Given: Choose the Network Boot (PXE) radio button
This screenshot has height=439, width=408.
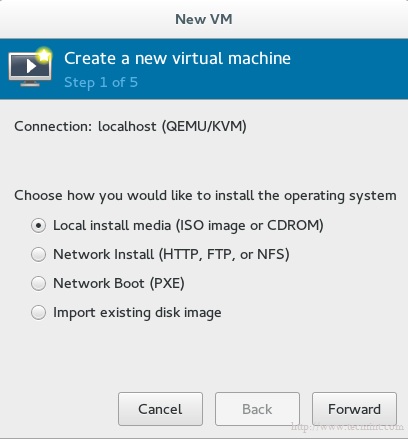Looking at the screenshot, I should (x=38, y=284).
